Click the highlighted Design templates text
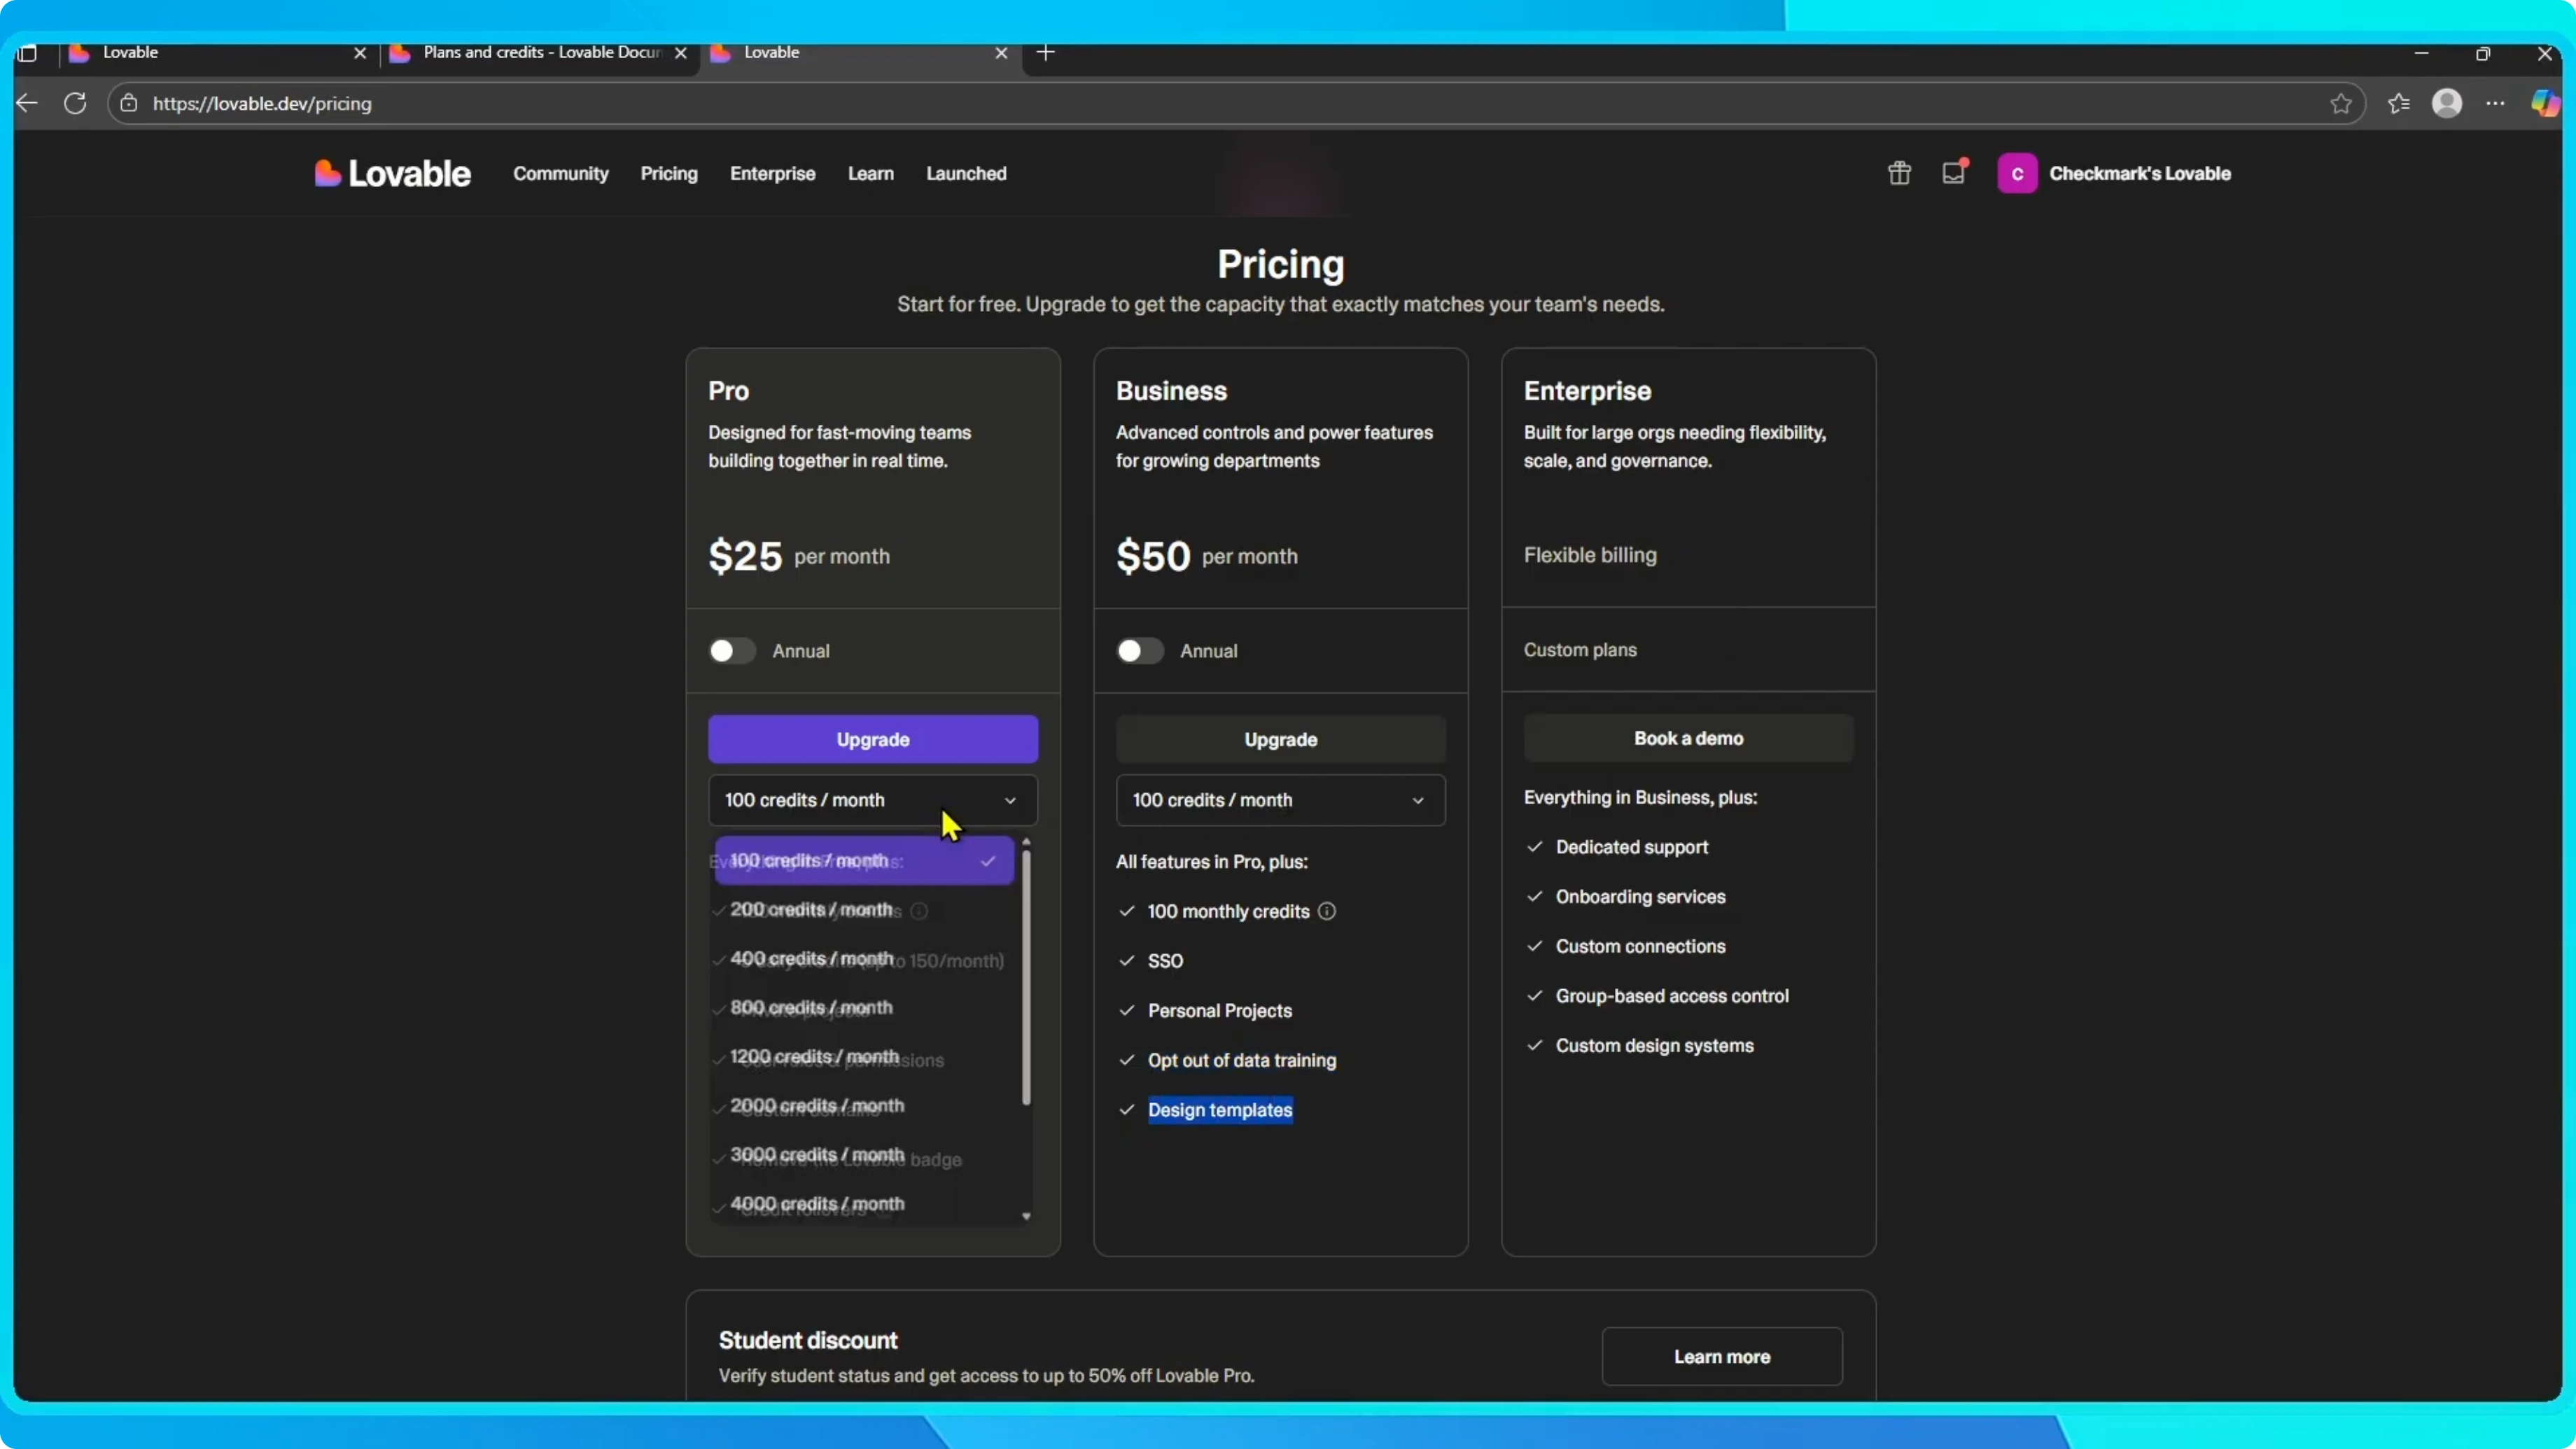 tap(1220, 1110)
